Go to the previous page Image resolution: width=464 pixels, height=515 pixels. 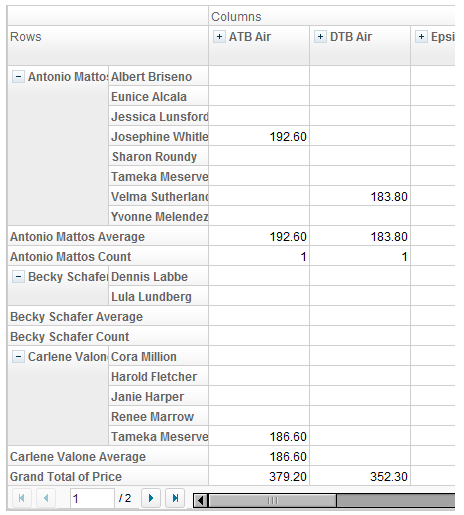coord(46,498)
